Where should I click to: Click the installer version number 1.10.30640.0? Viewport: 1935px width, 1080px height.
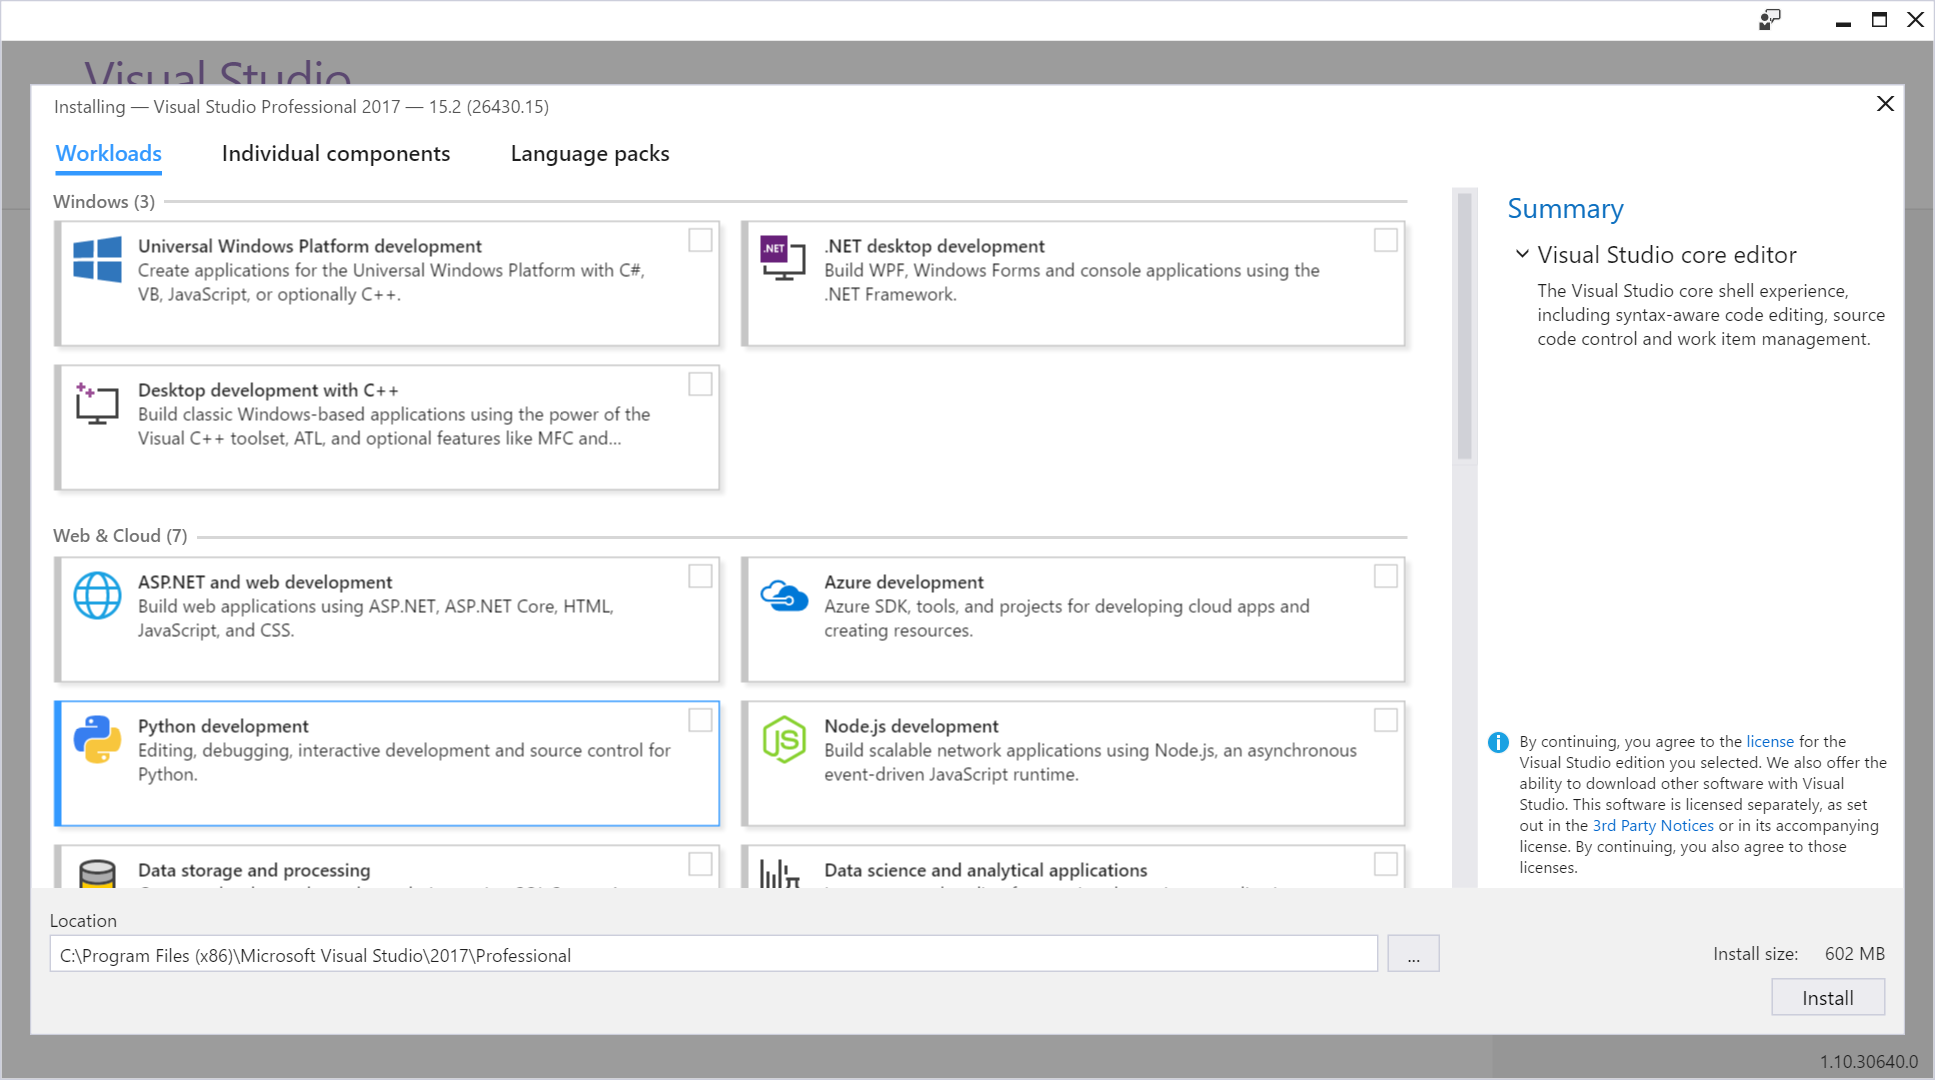[1869, 1062]
